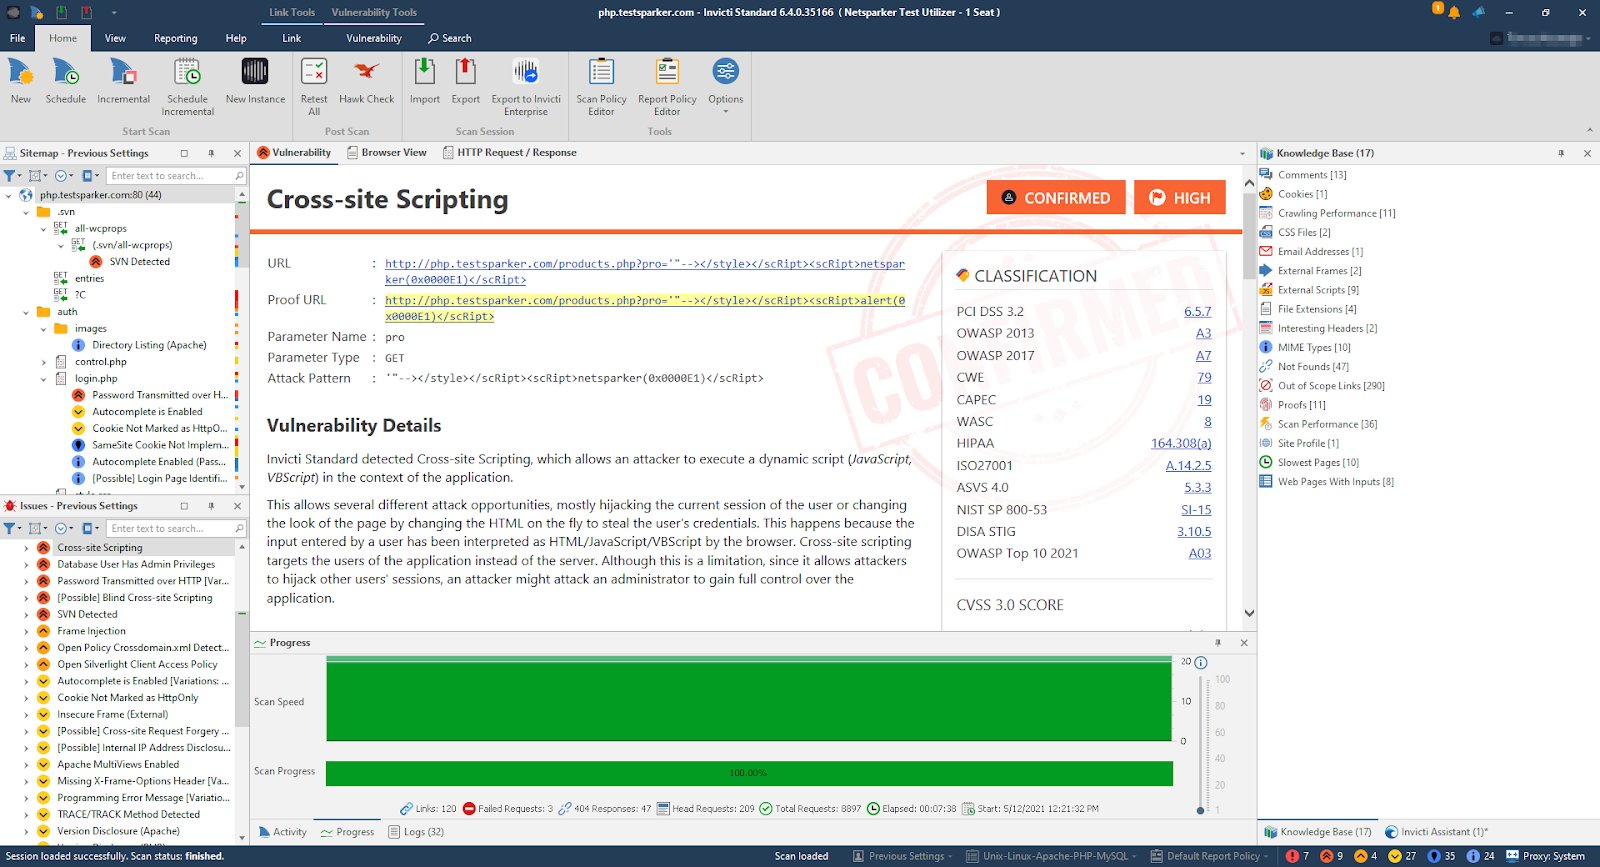Open Scan Performance [36] entry

(1327, 424)
